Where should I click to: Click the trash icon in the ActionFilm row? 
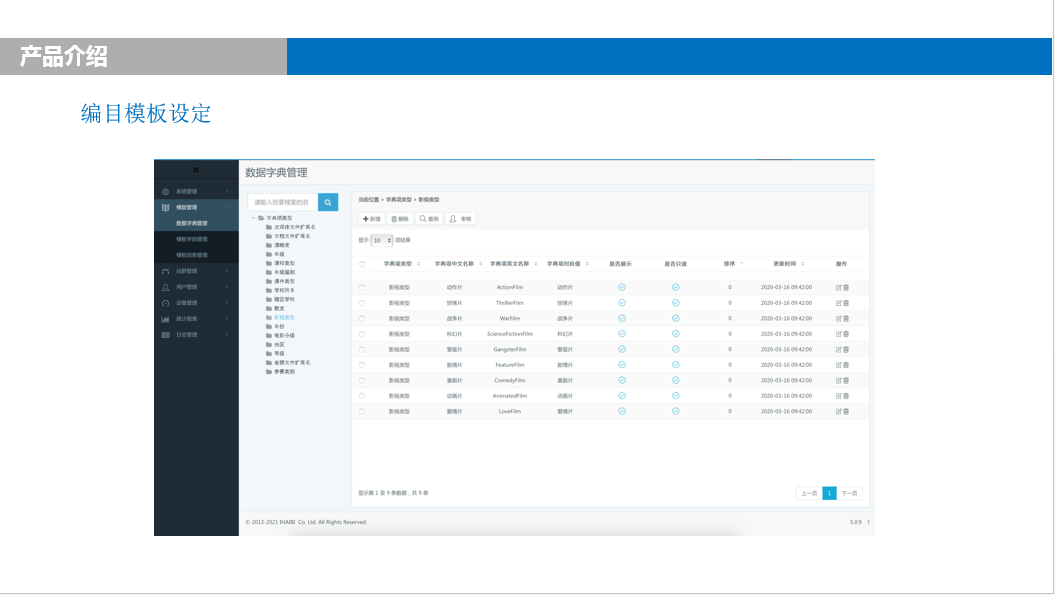[x=846, y=287]
